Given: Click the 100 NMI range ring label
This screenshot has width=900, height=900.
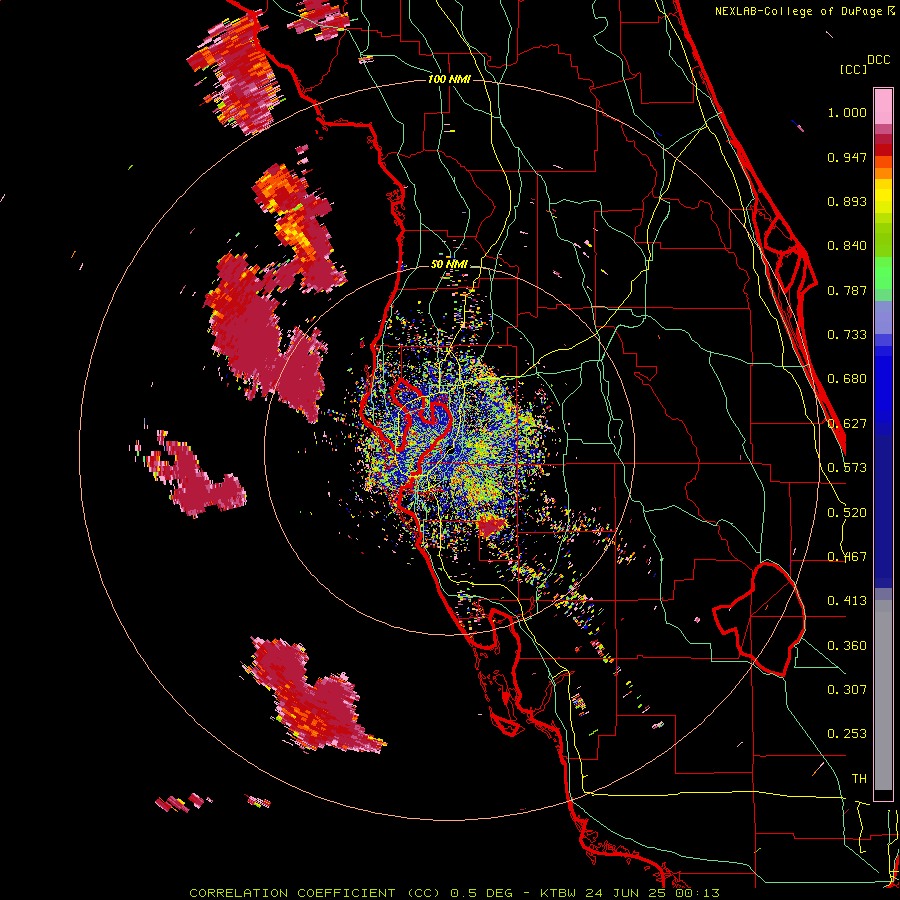Looking at the screenshot, I should pos(449,79).
